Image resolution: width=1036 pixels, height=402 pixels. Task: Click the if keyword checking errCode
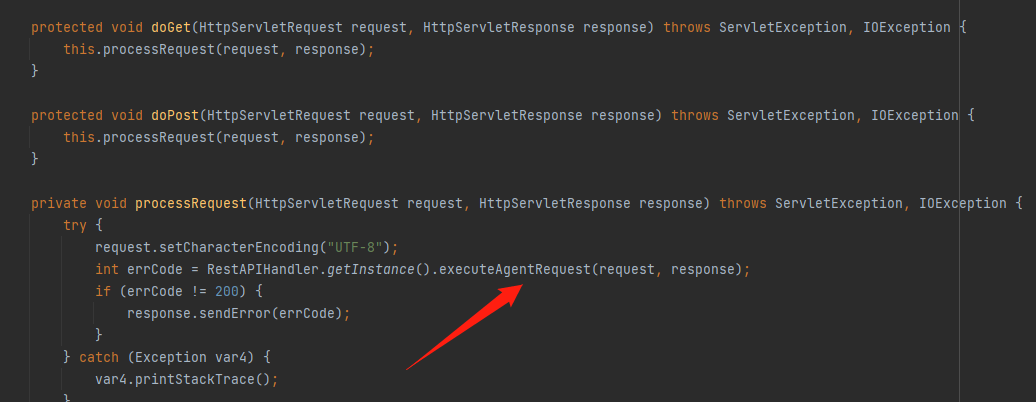point(103,291)
